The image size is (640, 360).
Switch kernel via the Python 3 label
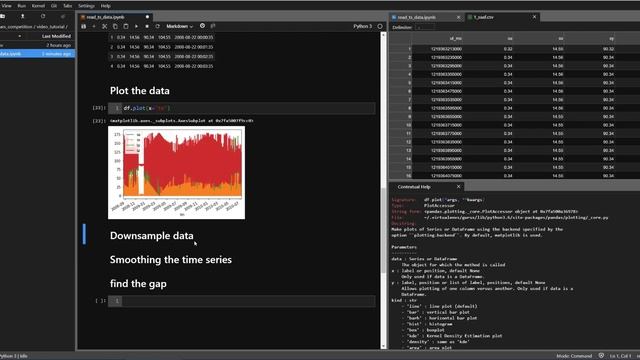pyautogui.click(x=362, y=26)
